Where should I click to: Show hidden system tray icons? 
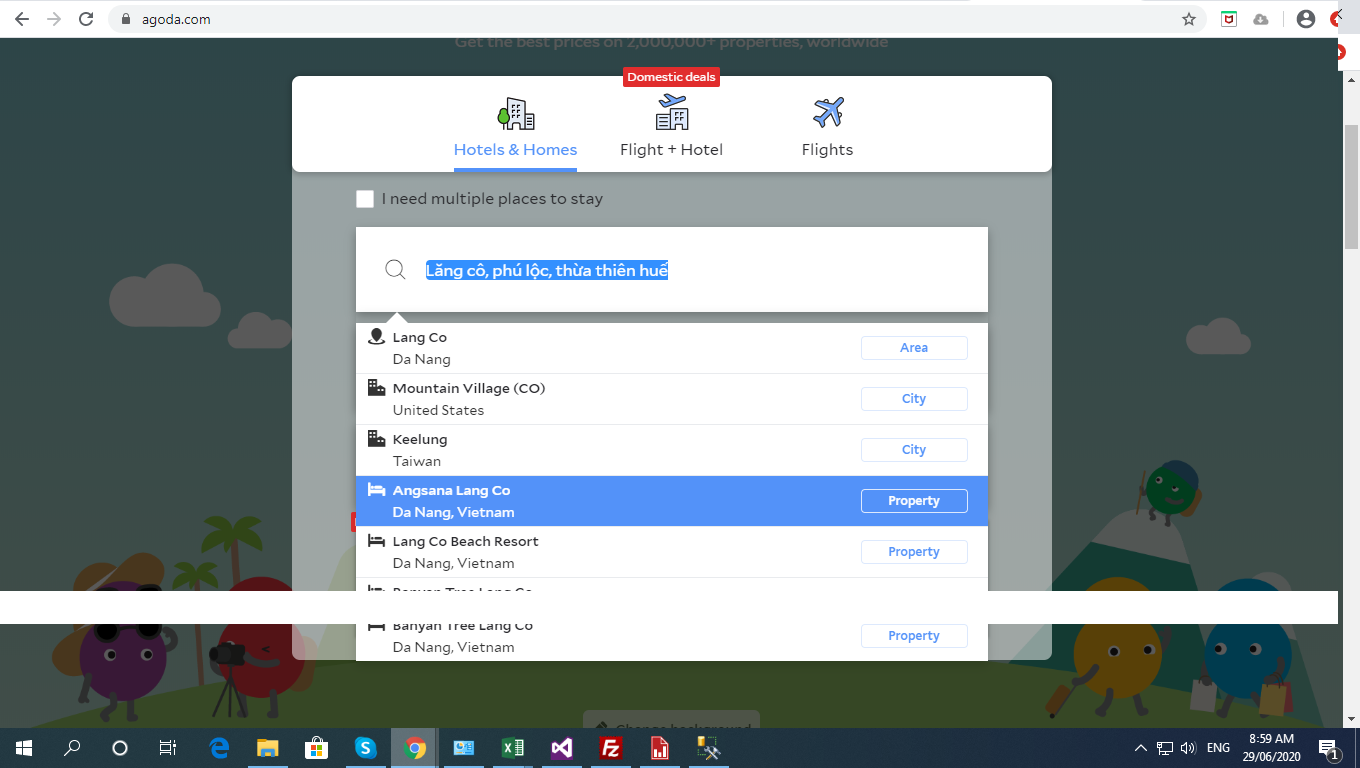pos(1141,748)
